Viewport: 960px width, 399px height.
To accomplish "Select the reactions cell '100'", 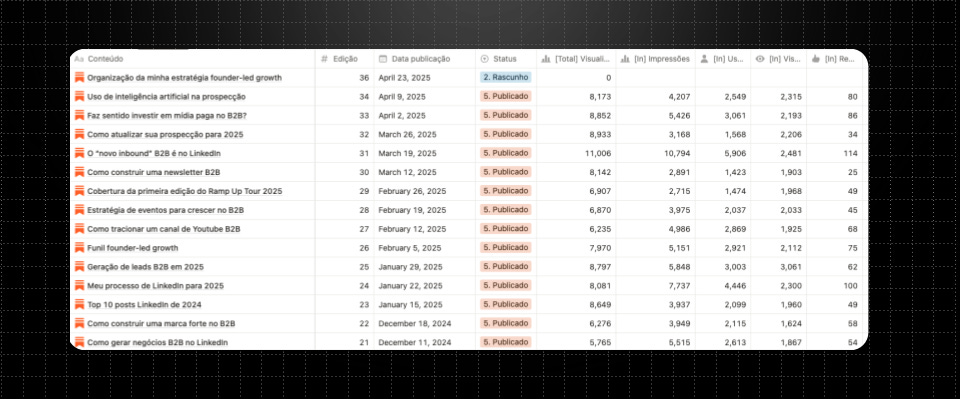I will [x=834, y=286].
